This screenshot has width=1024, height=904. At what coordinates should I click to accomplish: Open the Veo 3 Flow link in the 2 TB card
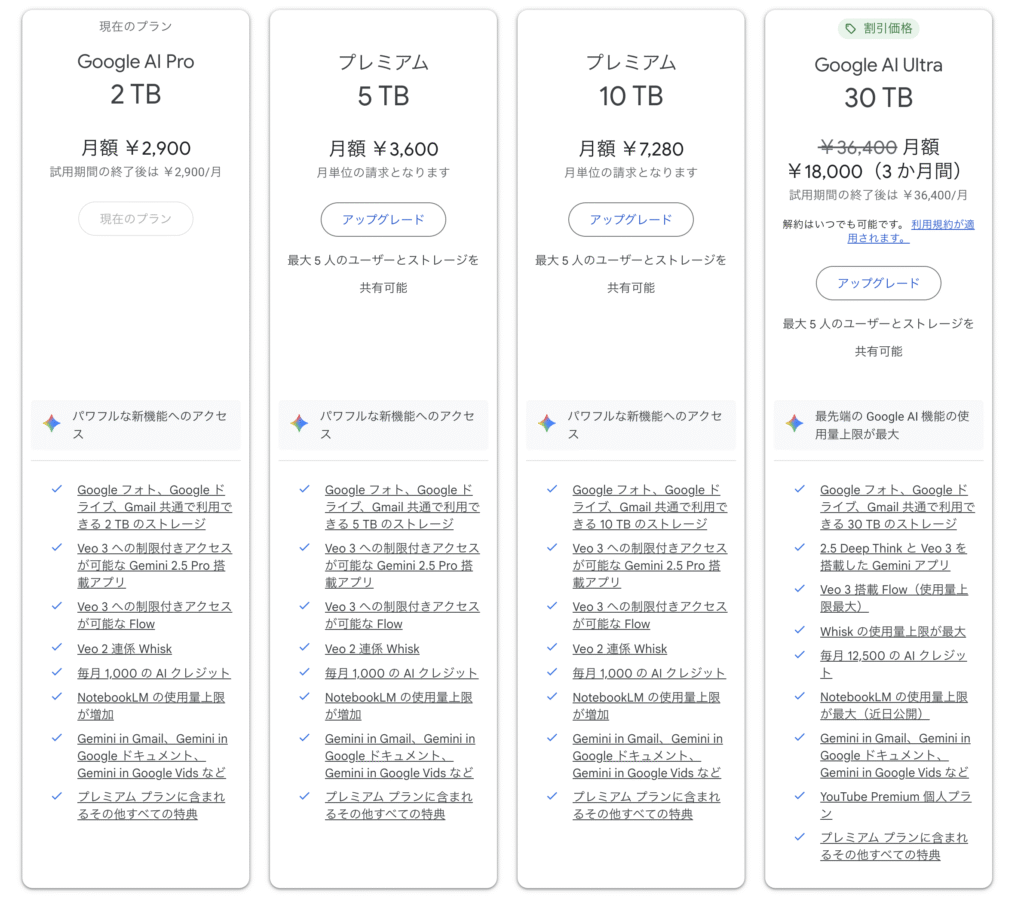click(x=155, y=615)
